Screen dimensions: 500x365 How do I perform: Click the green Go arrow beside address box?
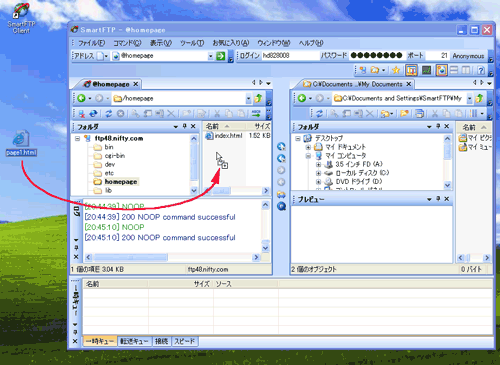pyautogui.click(x=221, y=56)
